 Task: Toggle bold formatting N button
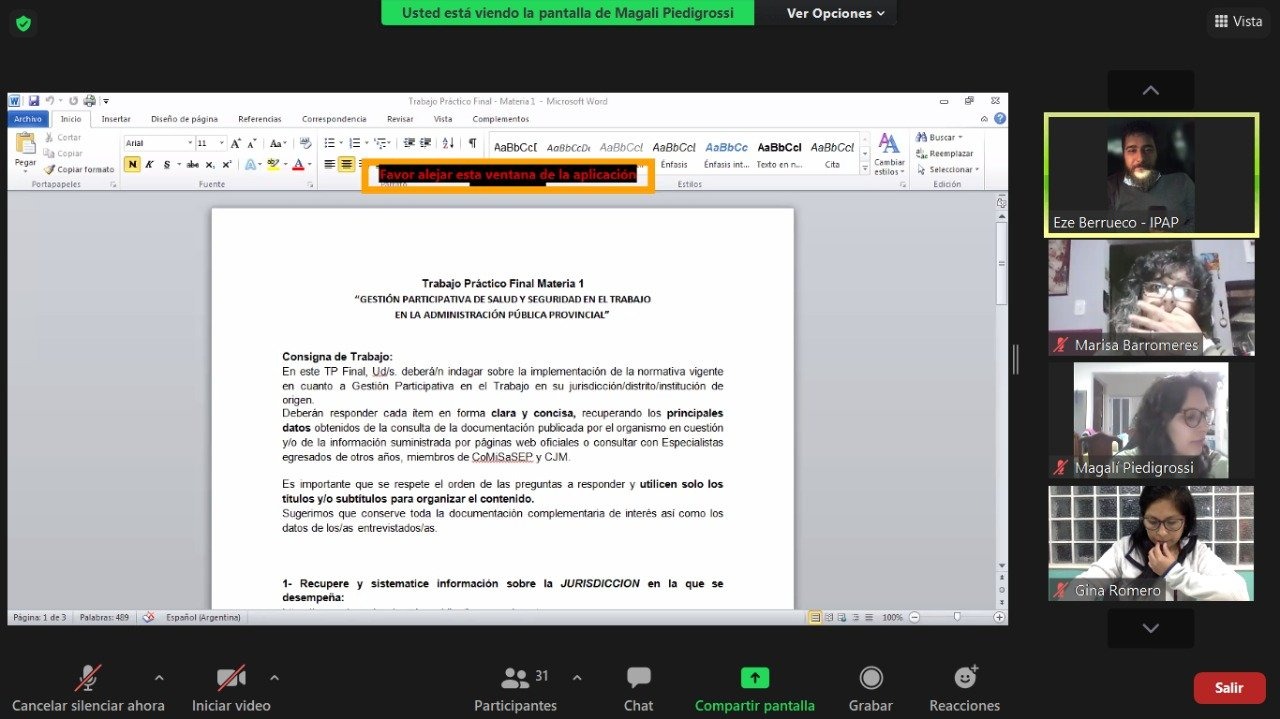click(132, 164)
